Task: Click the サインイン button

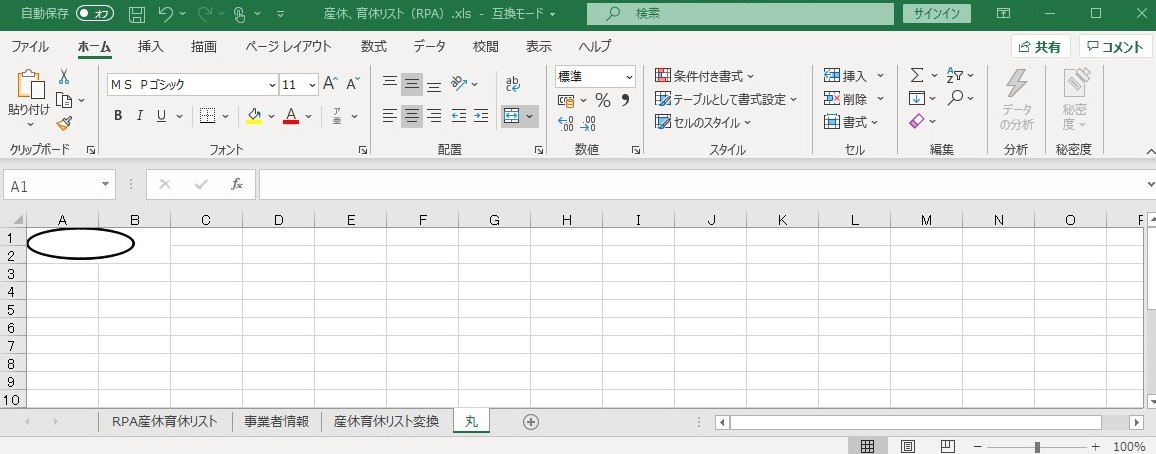Action: [x=937, y=14]
